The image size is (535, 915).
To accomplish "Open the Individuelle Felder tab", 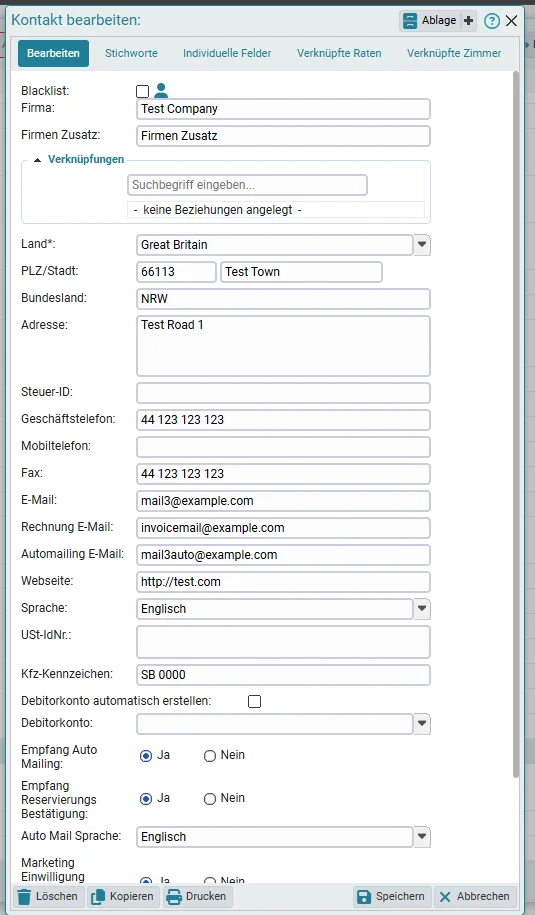I will click(227, 53).
